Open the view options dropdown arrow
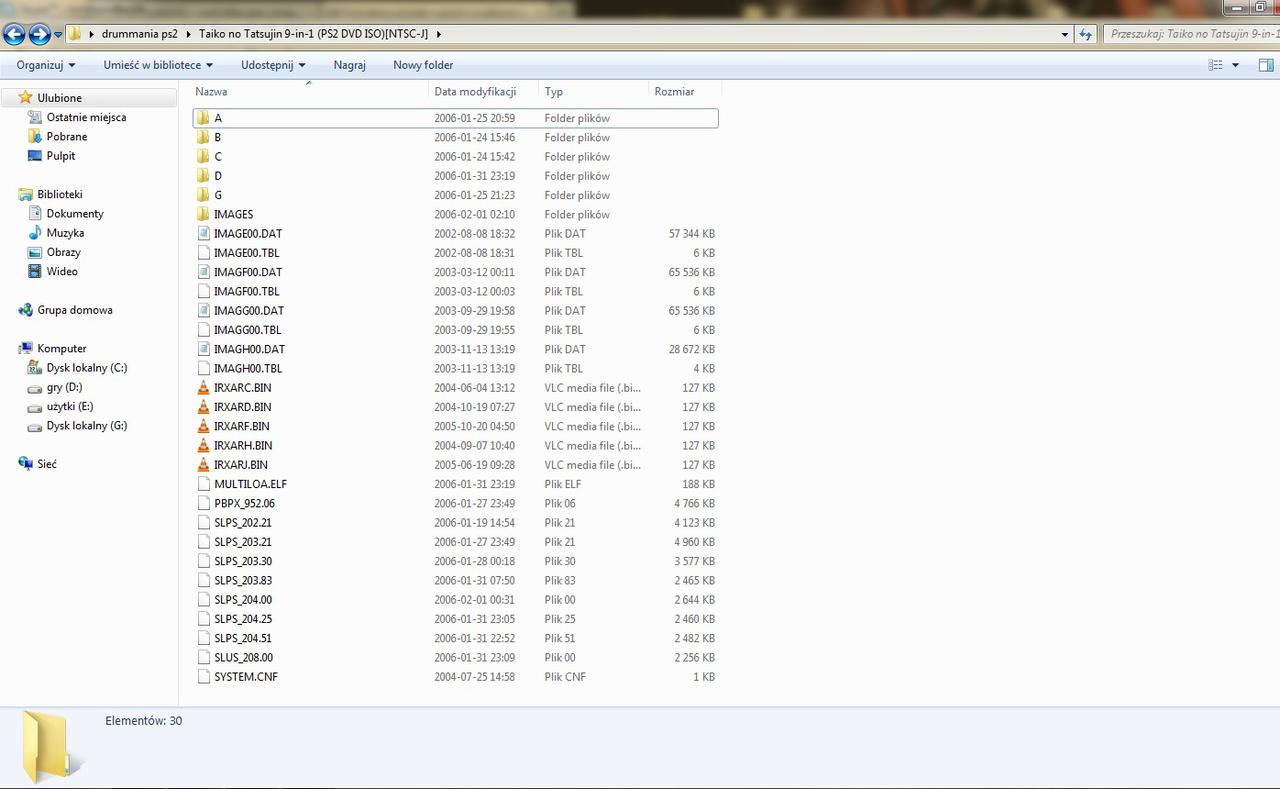Viewport: 1280px width, 789px height. [x=1235, y=65]
